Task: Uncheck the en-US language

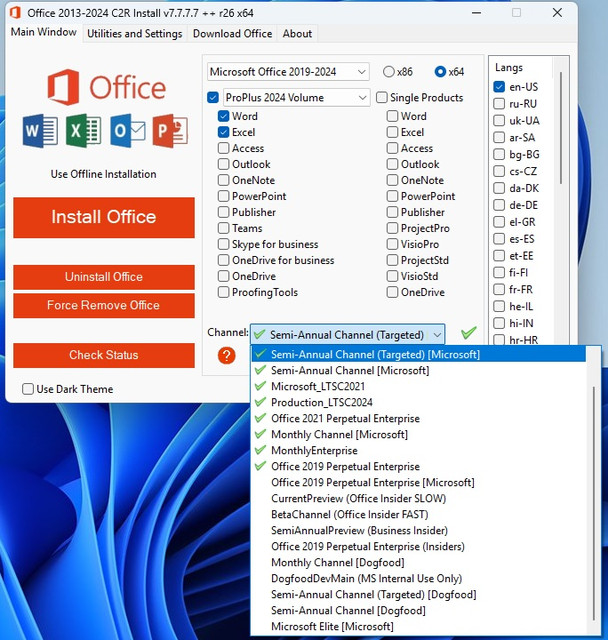Action: click(499, 87)
